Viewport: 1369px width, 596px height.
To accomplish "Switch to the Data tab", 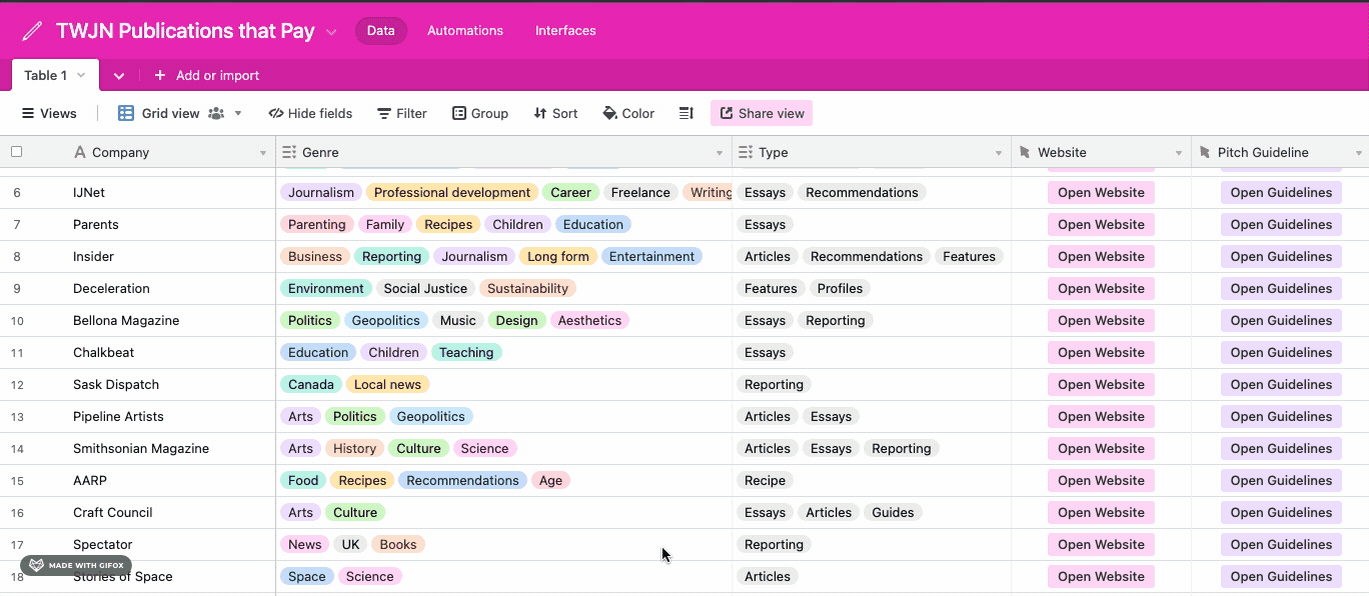I will point(381,31).
